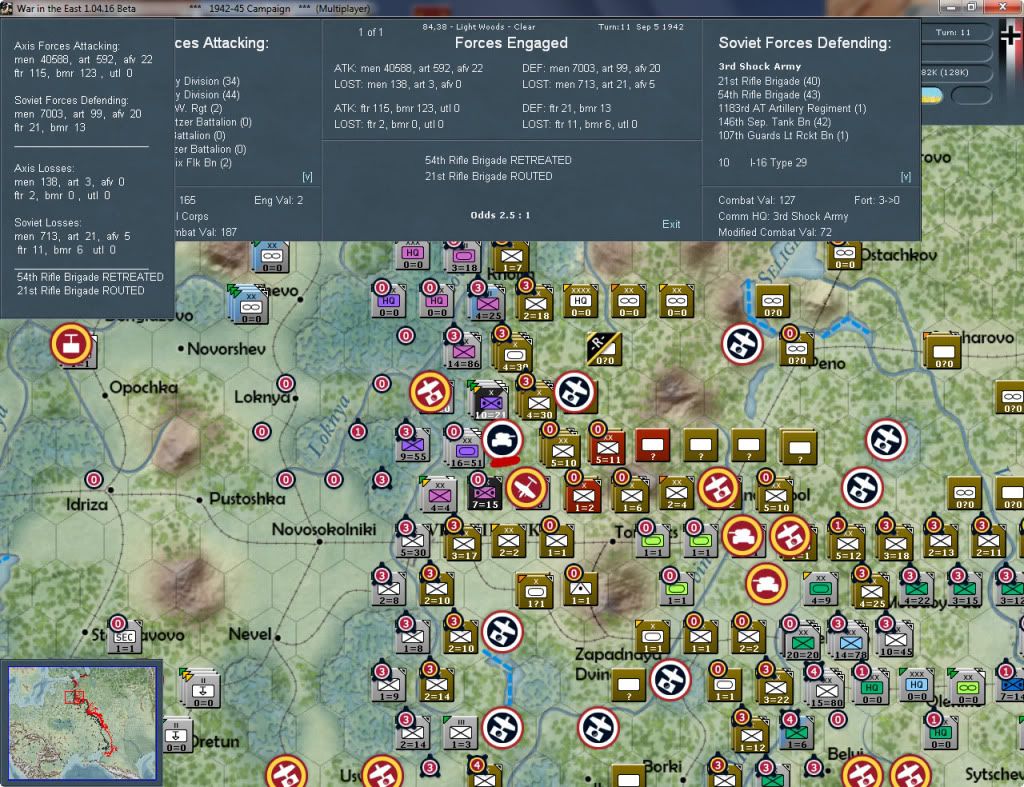Click '107th Guards Lt Rckt Bn (1)' entry
Image resolution: width=1024 pixels, height=787 pixels.
(783, 136)
